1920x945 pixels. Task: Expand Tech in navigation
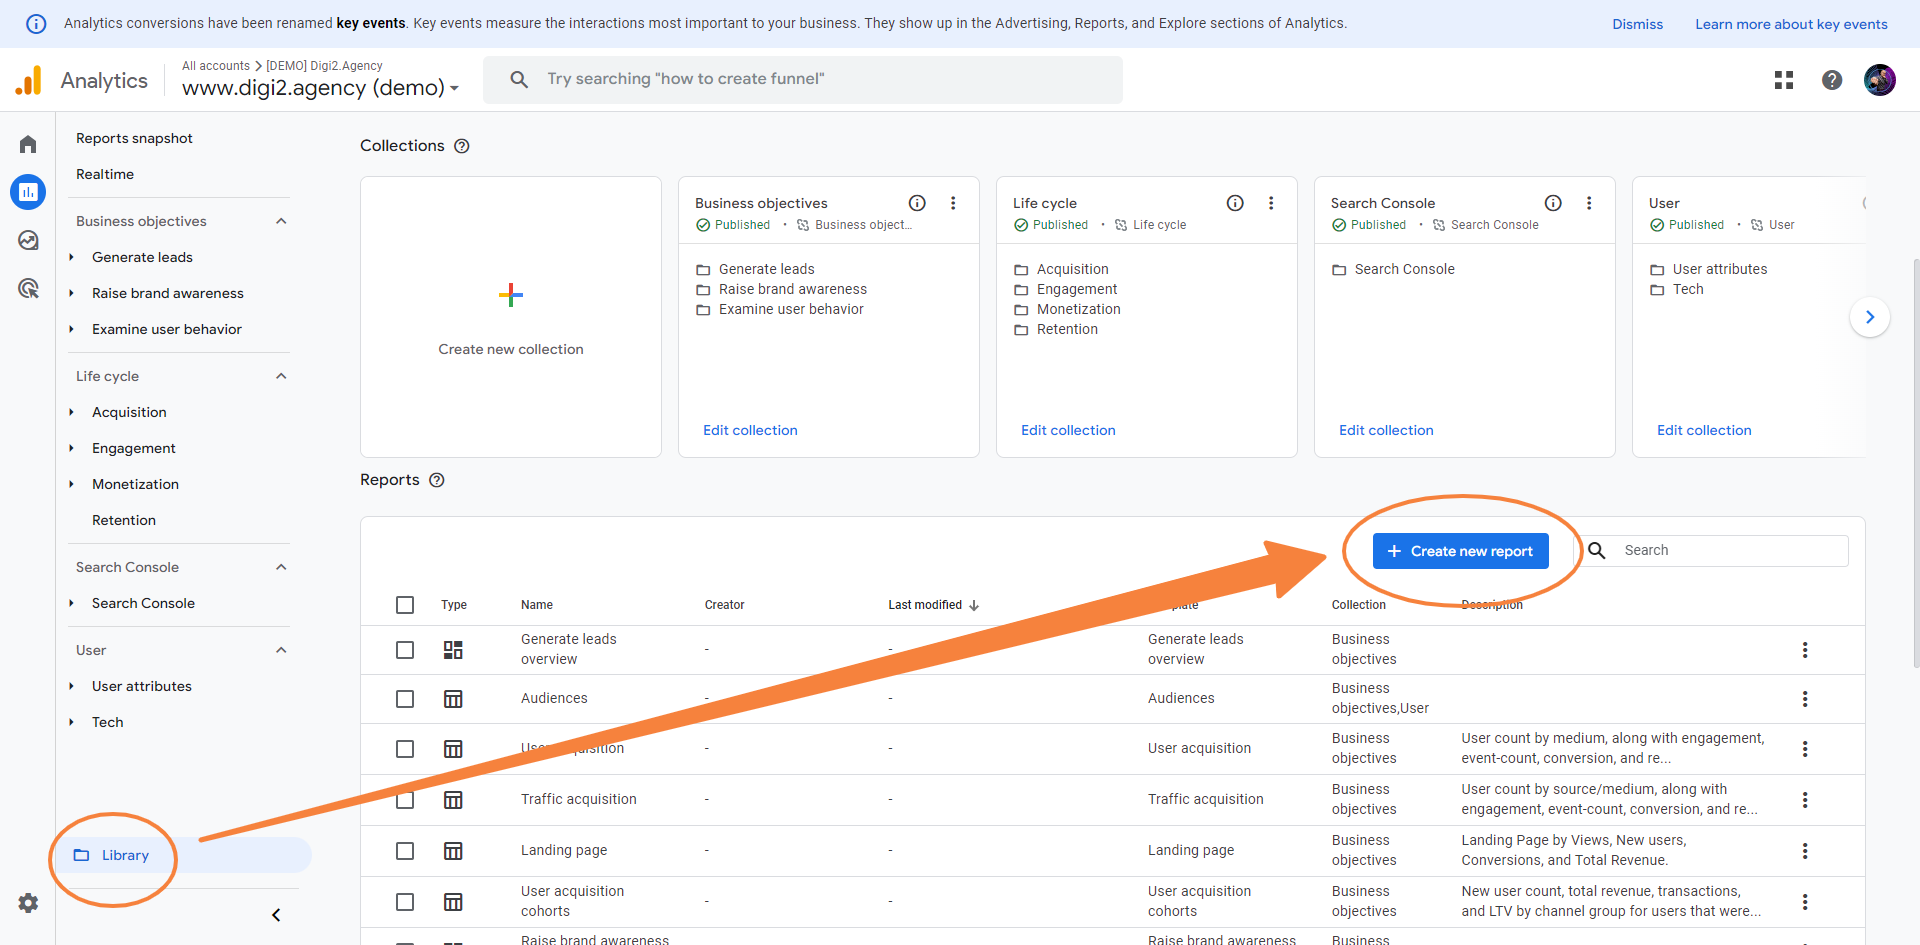pyautogui.click(x=71, y=722)
